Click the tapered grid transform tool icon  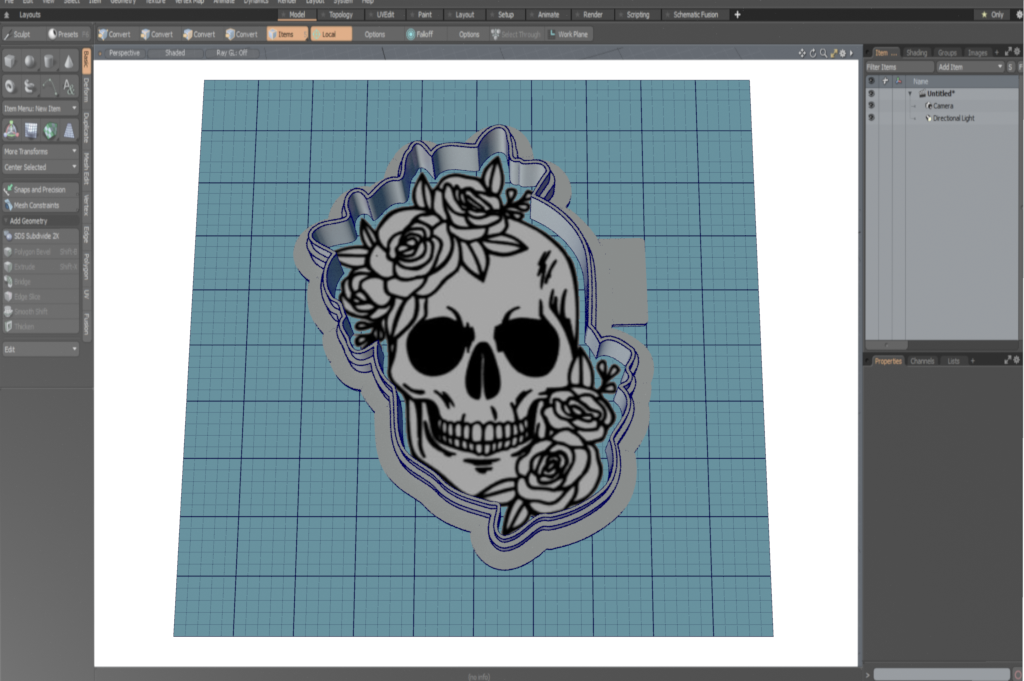69,131
